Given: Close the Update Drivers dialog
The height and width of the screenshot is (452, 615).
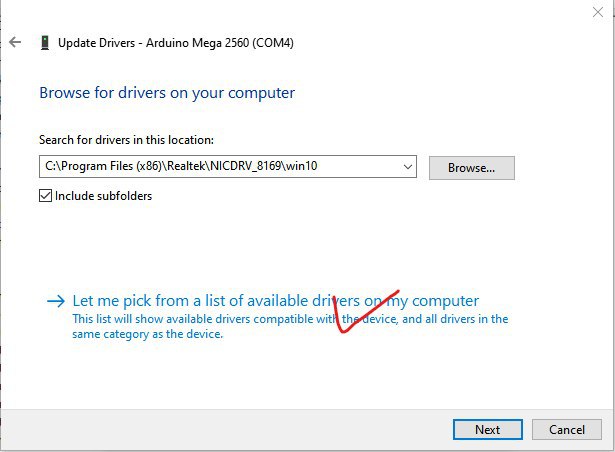Looking at the screenshot, I should point(598,12).
